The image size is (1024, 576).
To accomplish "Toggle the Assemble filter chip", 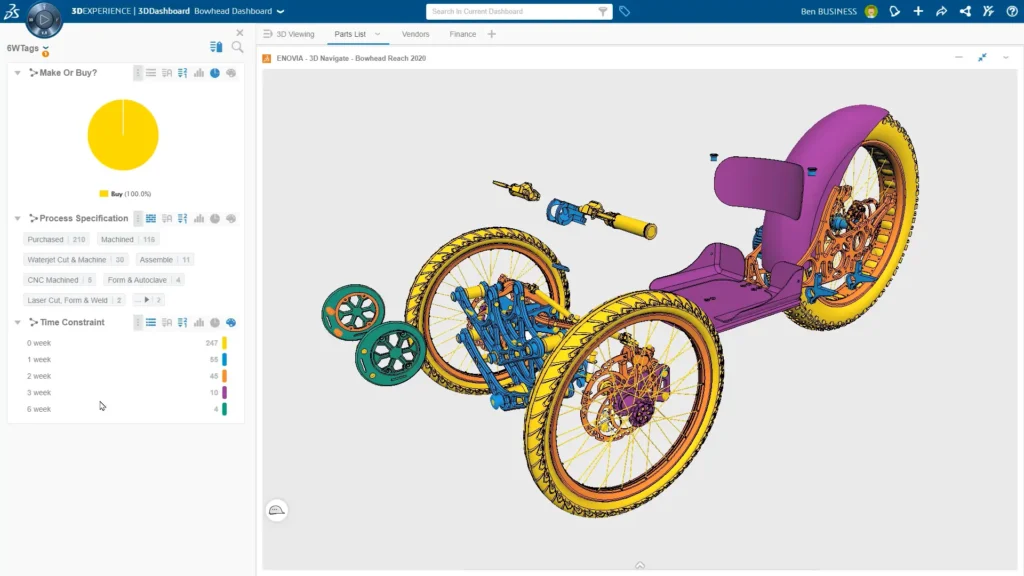I will click(164, 259).
